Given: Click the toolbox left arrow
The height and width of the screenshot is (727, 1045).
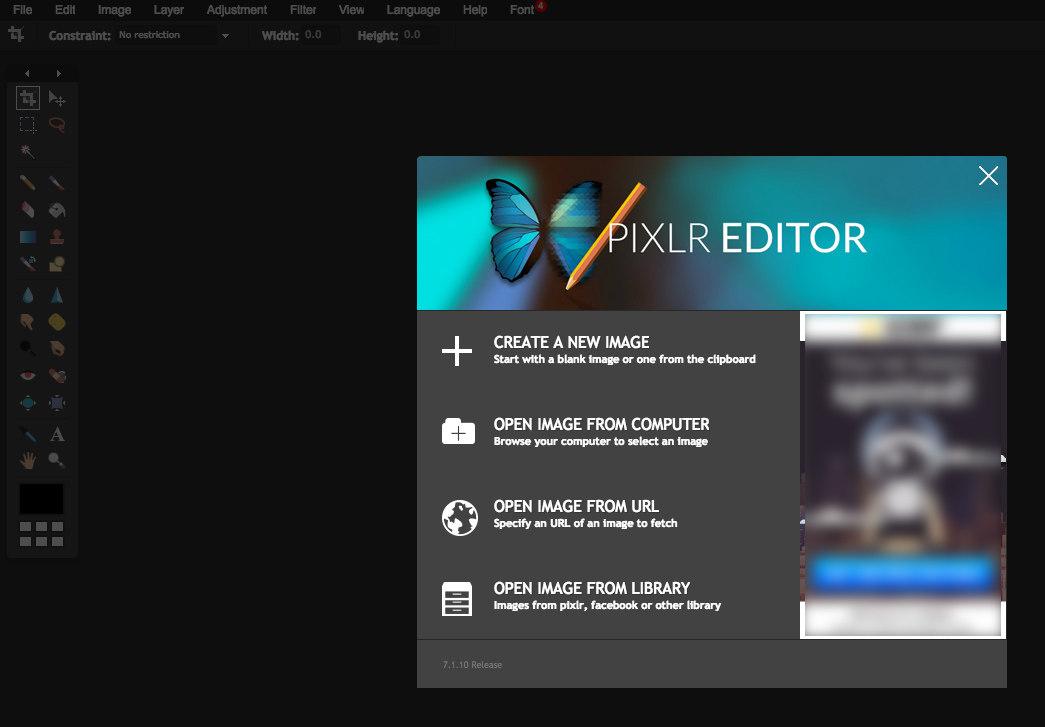Looking at the screenshot, I should [x=27, y=73].
